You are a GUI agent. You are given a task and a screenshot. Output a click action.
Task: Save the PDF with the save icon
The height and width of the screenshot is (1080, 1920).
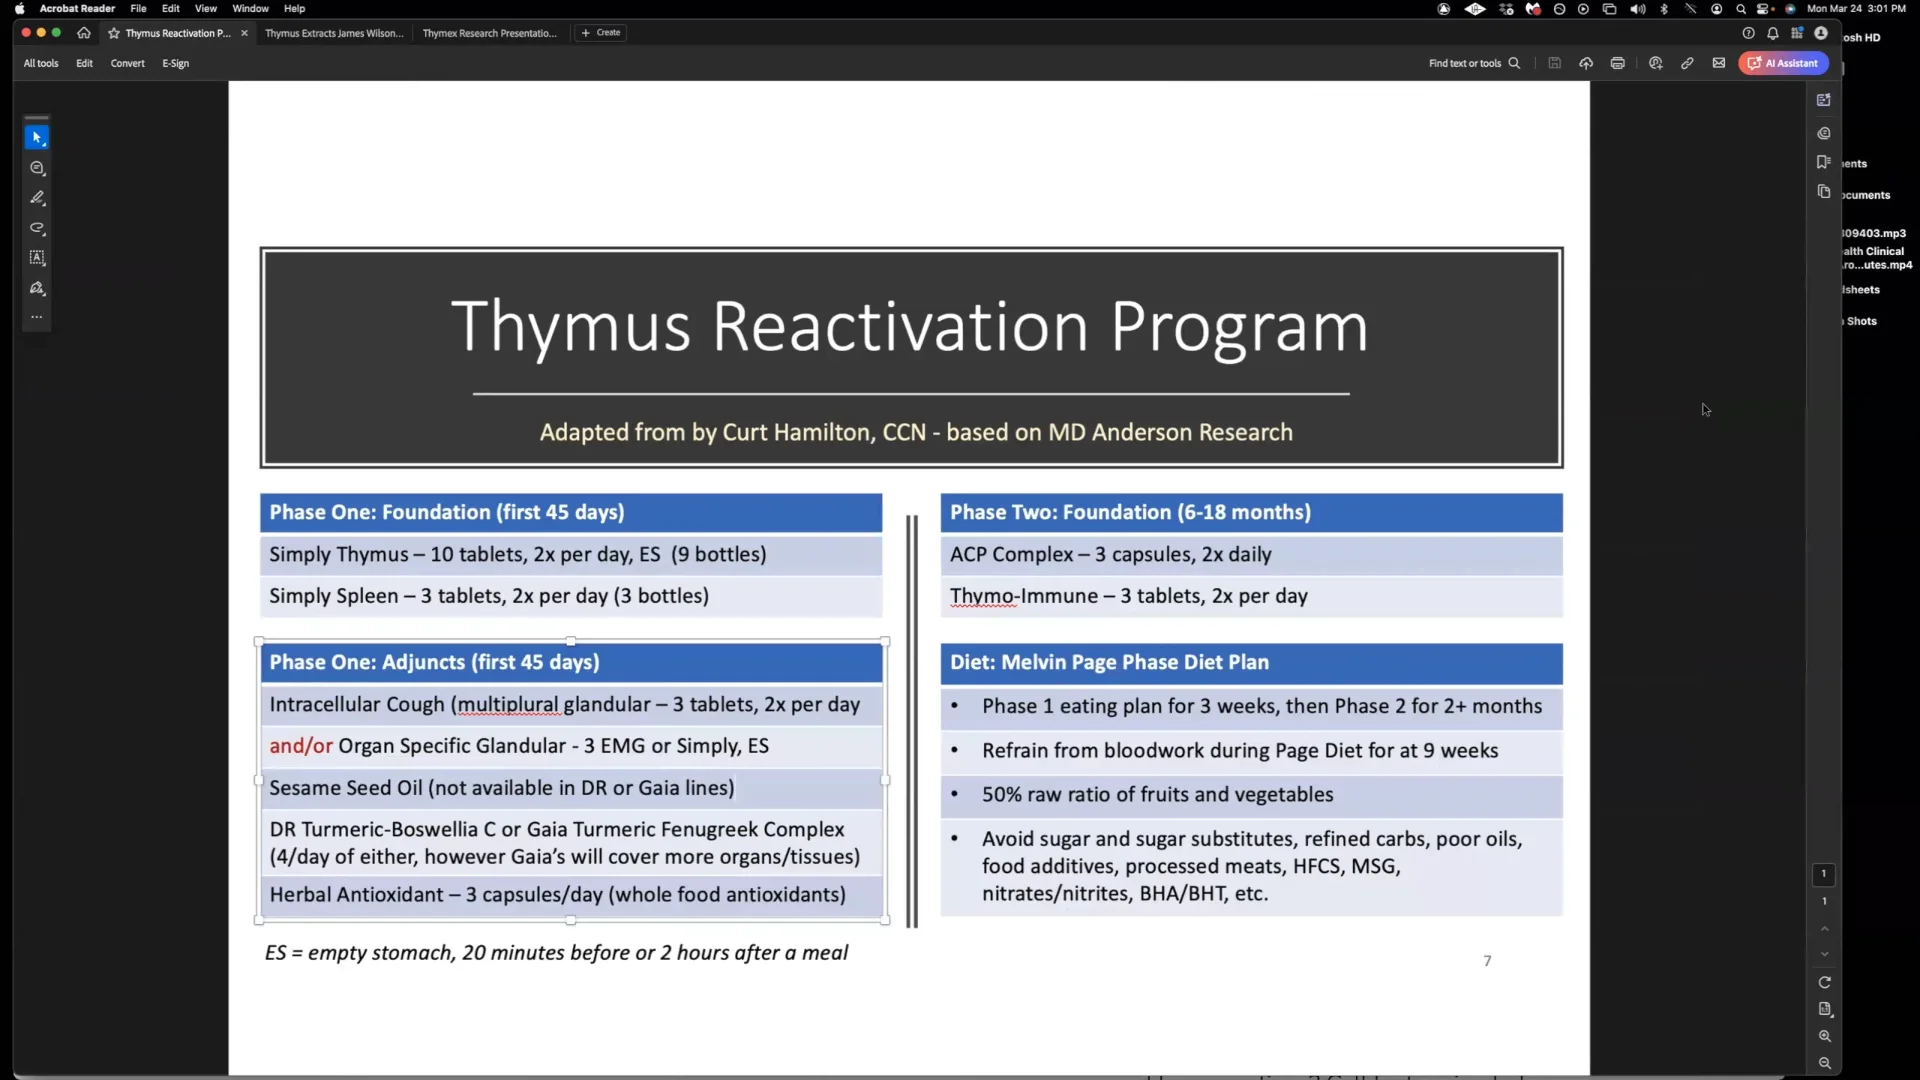point(1553,63)
